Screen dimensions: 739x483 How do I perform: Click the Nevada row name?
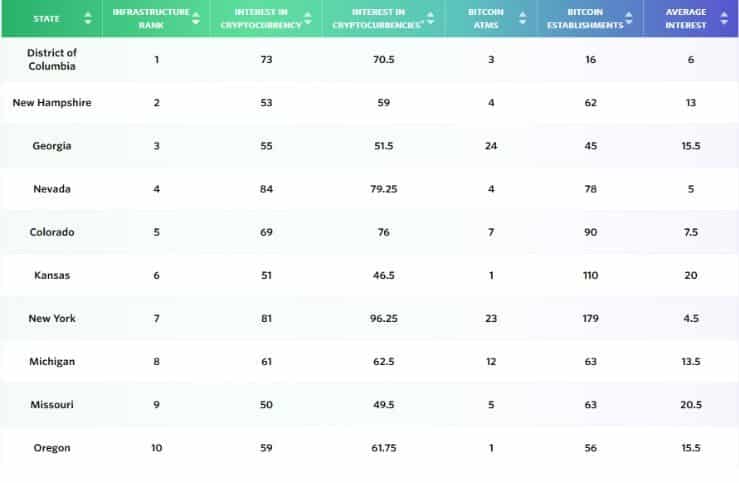[x=52, y=189]
